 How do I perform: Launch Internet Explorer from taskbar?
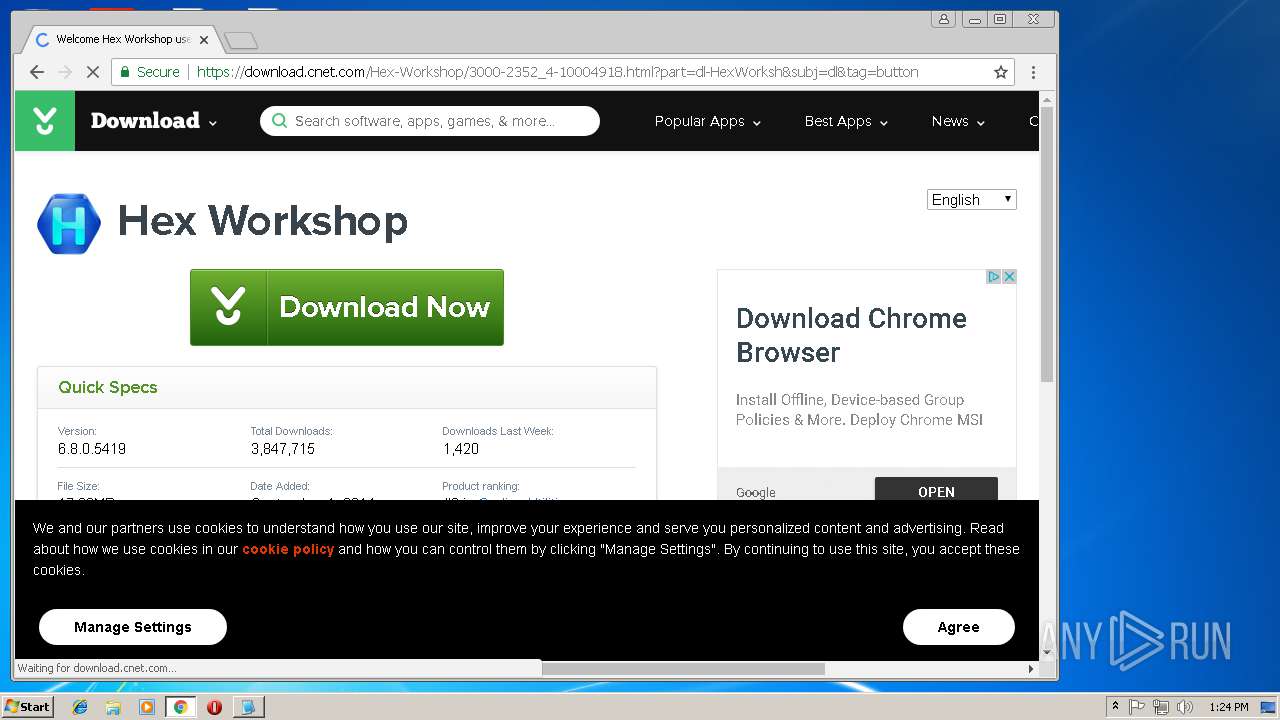(80, 707)
